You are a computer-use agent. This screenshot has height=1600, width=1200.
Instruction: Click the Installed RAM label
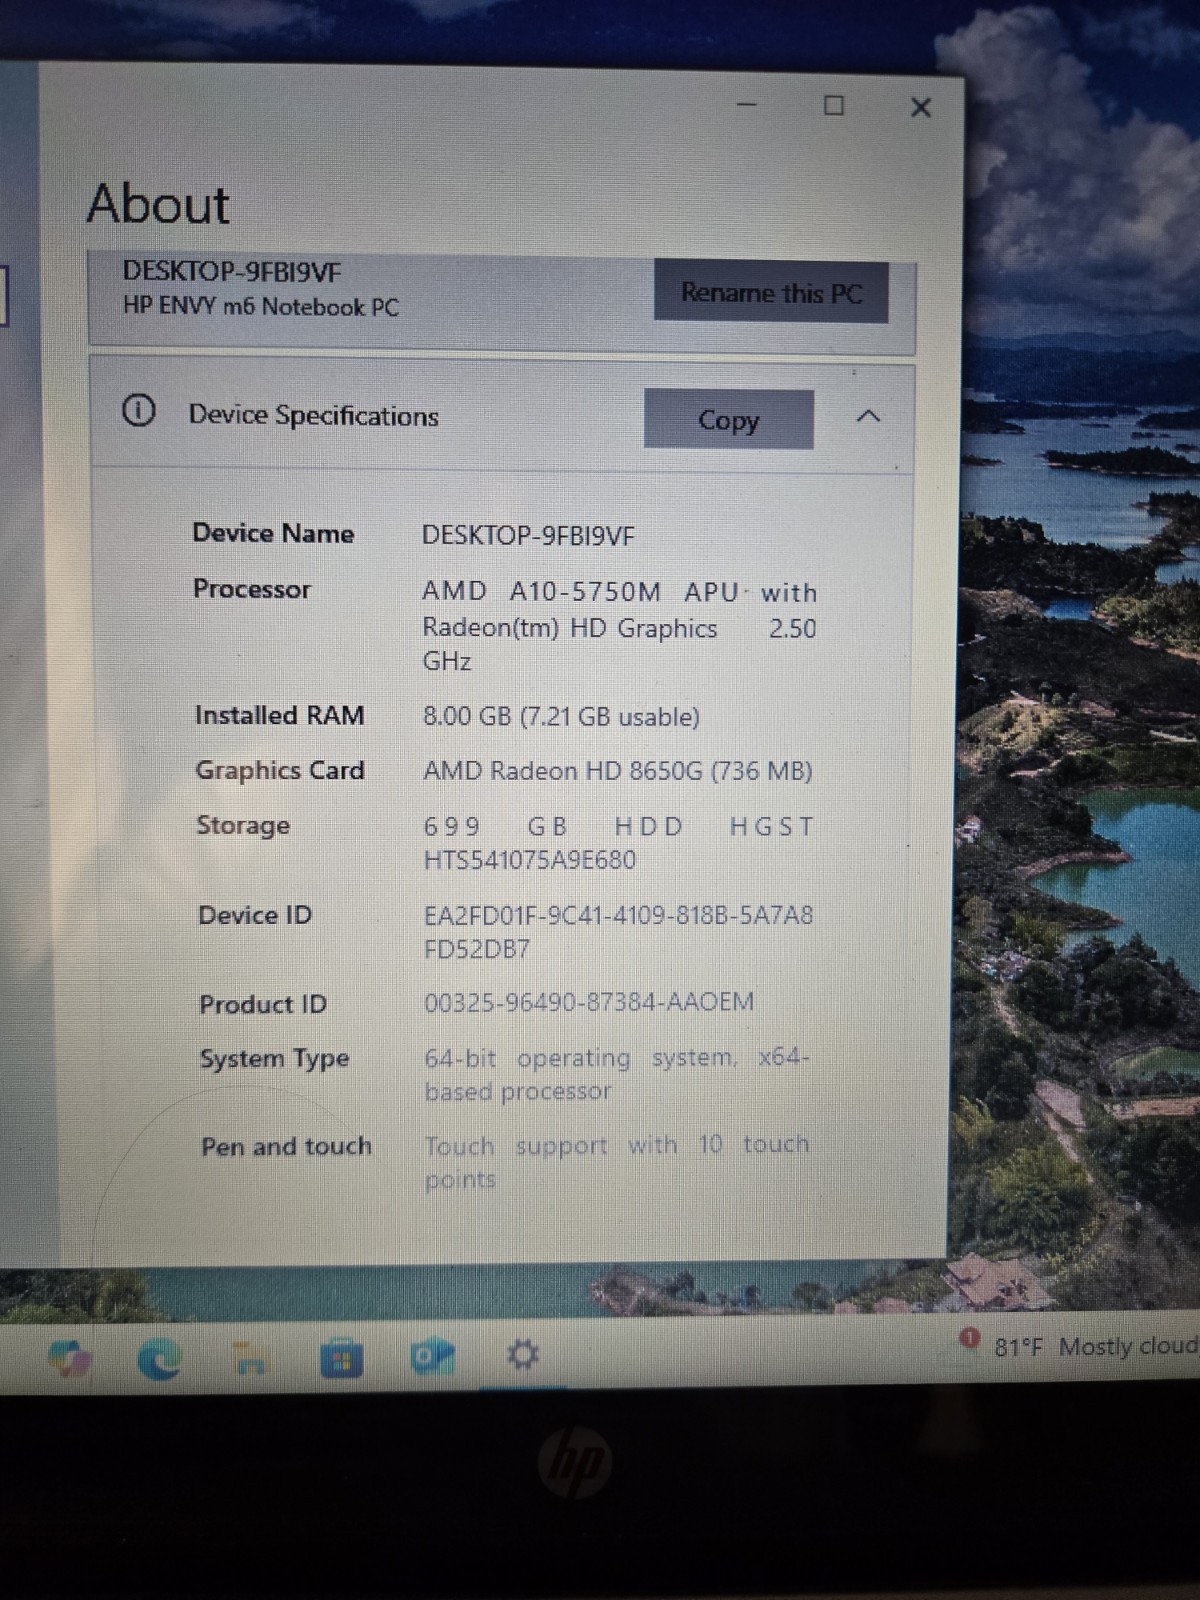pyautogui.click(x=279, y=715)
